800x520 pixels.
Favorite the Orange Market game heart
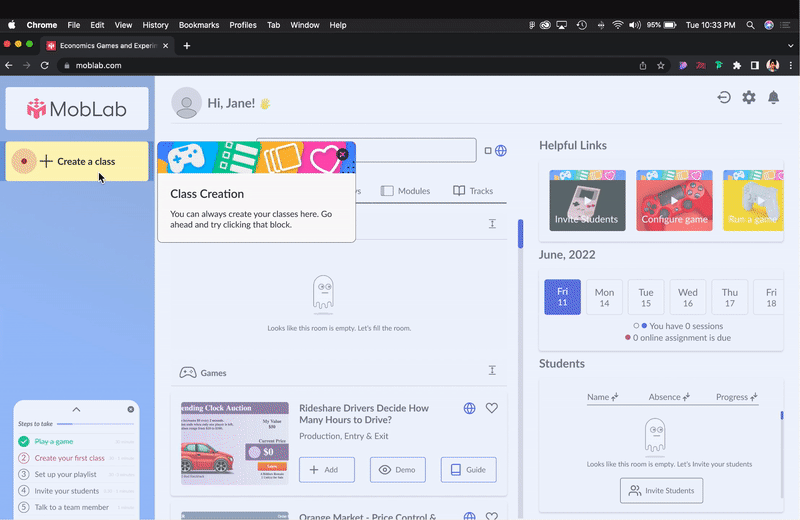(491, 515)
